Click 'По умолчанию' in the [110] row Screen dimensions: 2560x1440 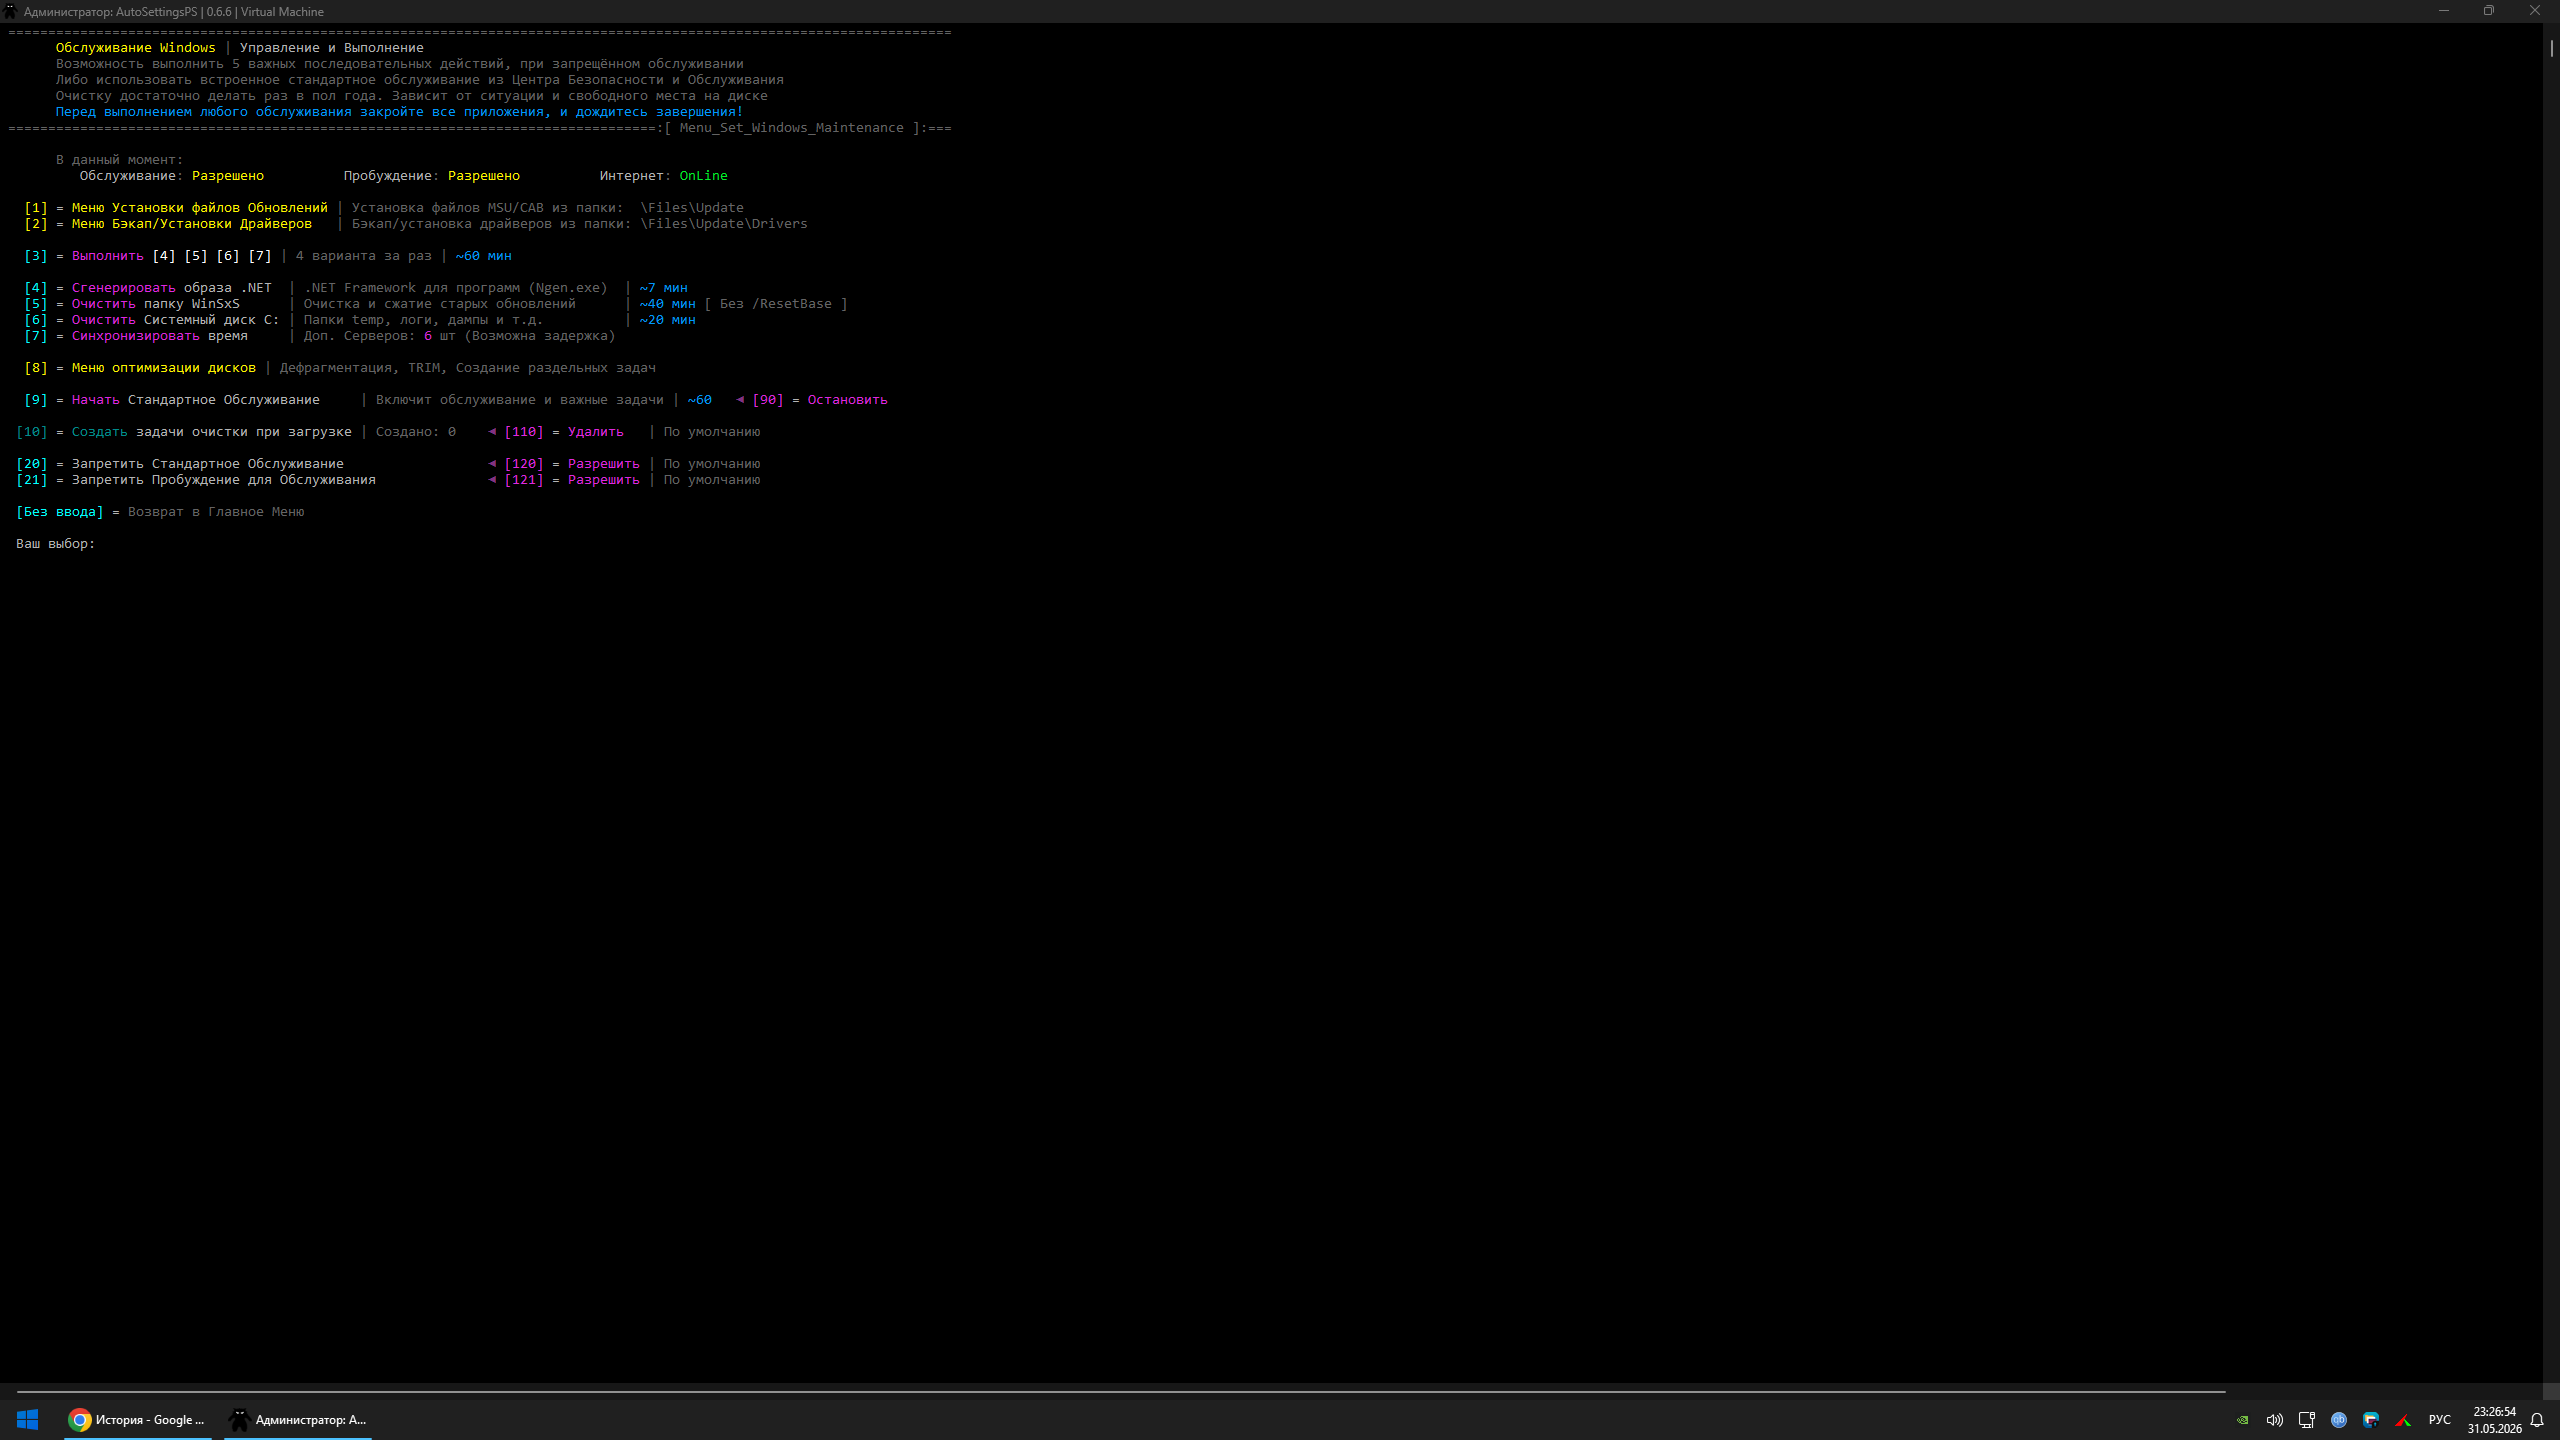pyautogui.click(x=712, y=432)
